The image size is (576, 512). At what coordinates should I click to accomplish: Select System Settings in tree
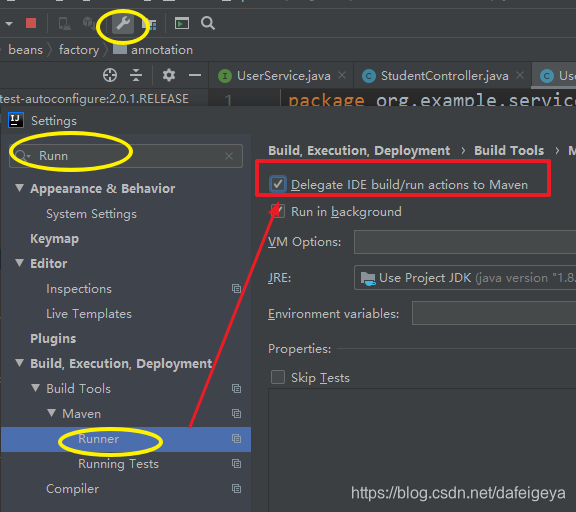click(91, 214)
